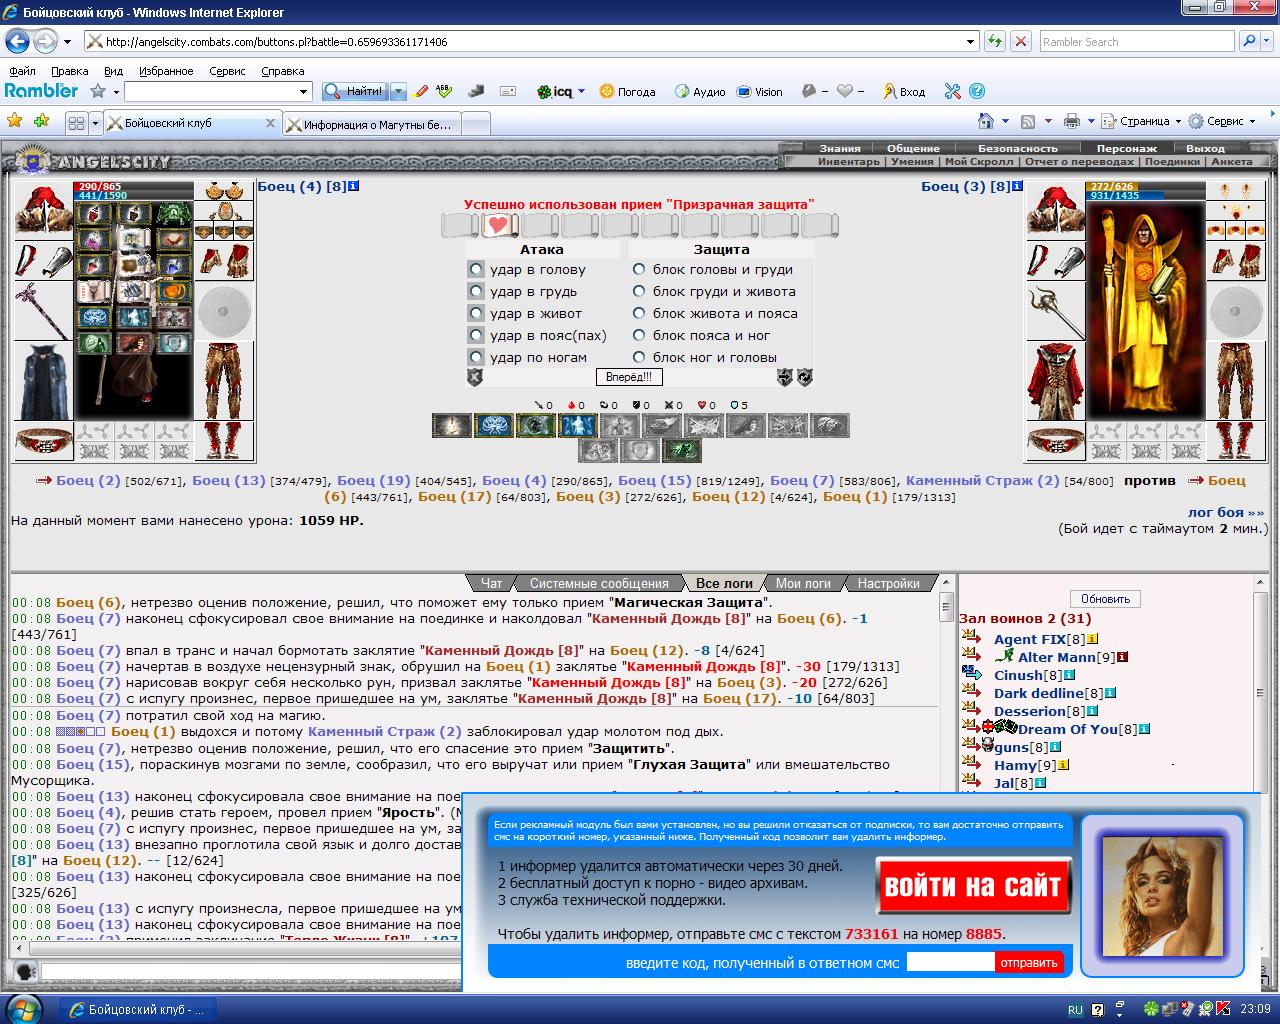Select attack удар в голову
This screenshot has width=1280, height=1024.
pyautogui.click(x=476, y=270)
